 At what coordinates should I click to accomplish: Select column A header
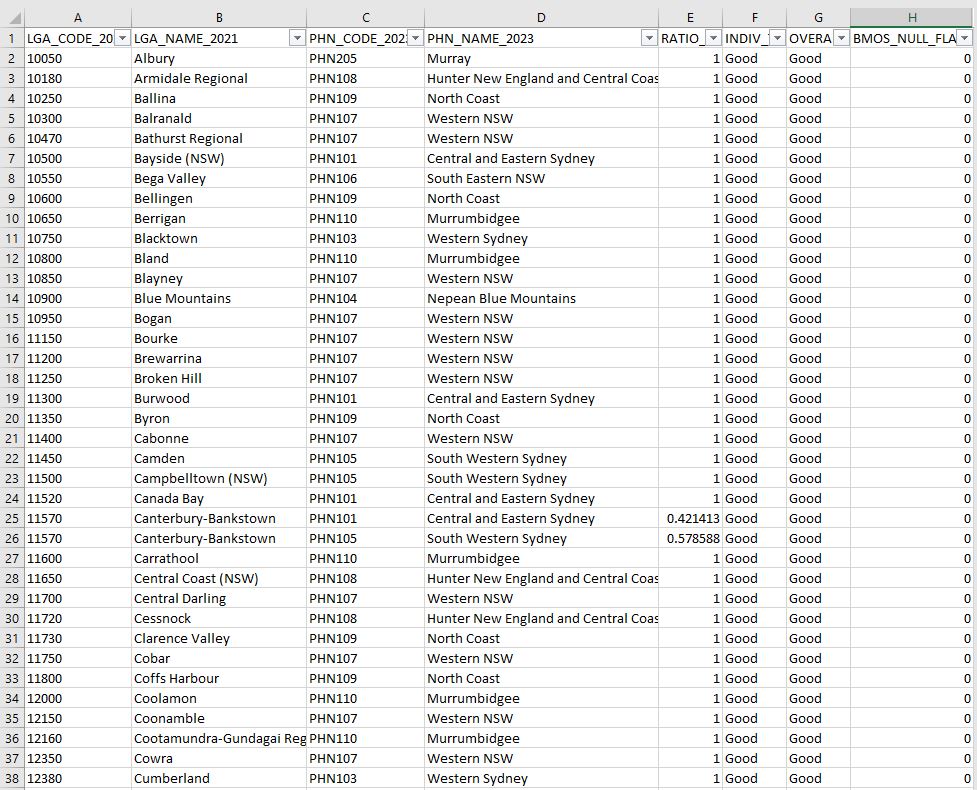tap(78, 17)
